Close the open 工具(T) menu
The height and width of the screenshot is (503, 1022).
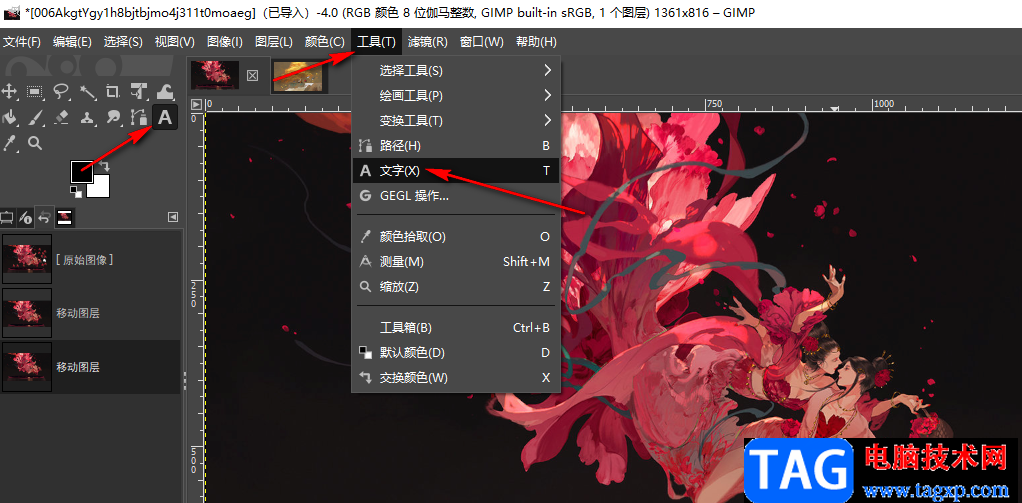[376, 42]
